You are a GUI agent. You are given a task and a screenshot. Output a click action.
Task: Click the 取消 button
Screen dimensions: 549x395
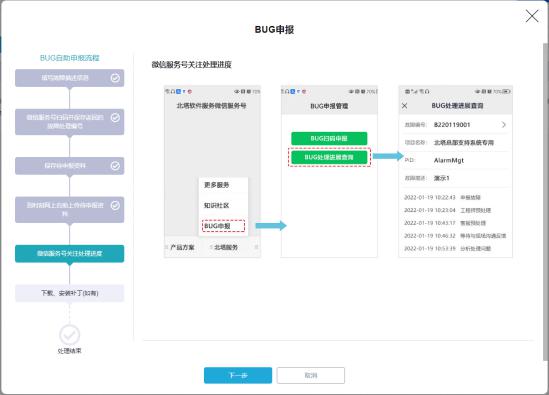[311, 375]
